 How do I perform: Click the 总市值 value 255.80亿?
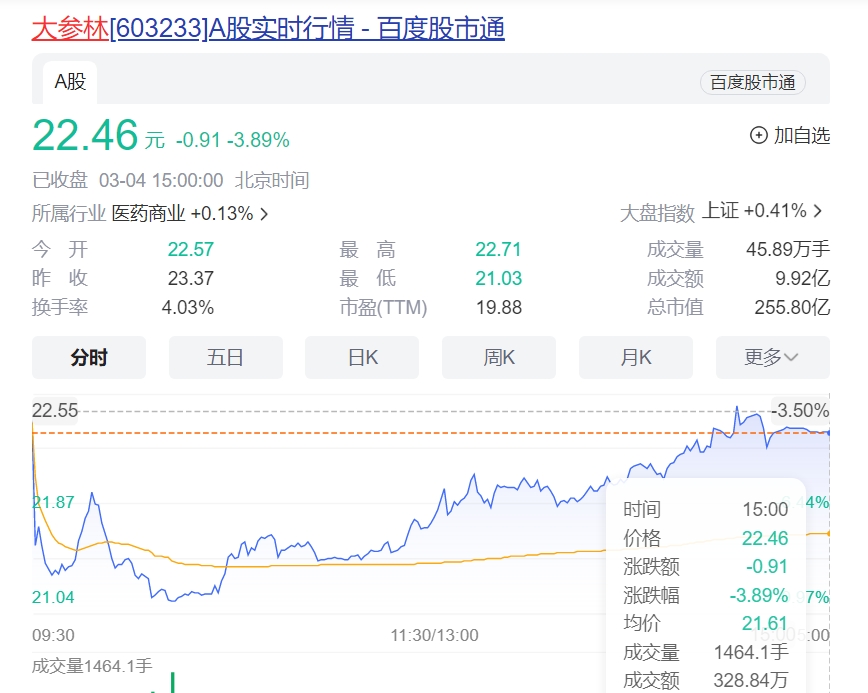click(x=792, y=308)
